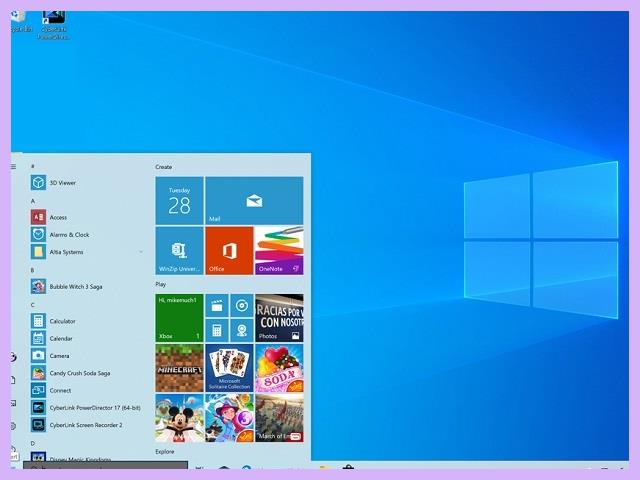Launch the Minecraft tile
640x480 pixels.
click(x=179, y=368)
